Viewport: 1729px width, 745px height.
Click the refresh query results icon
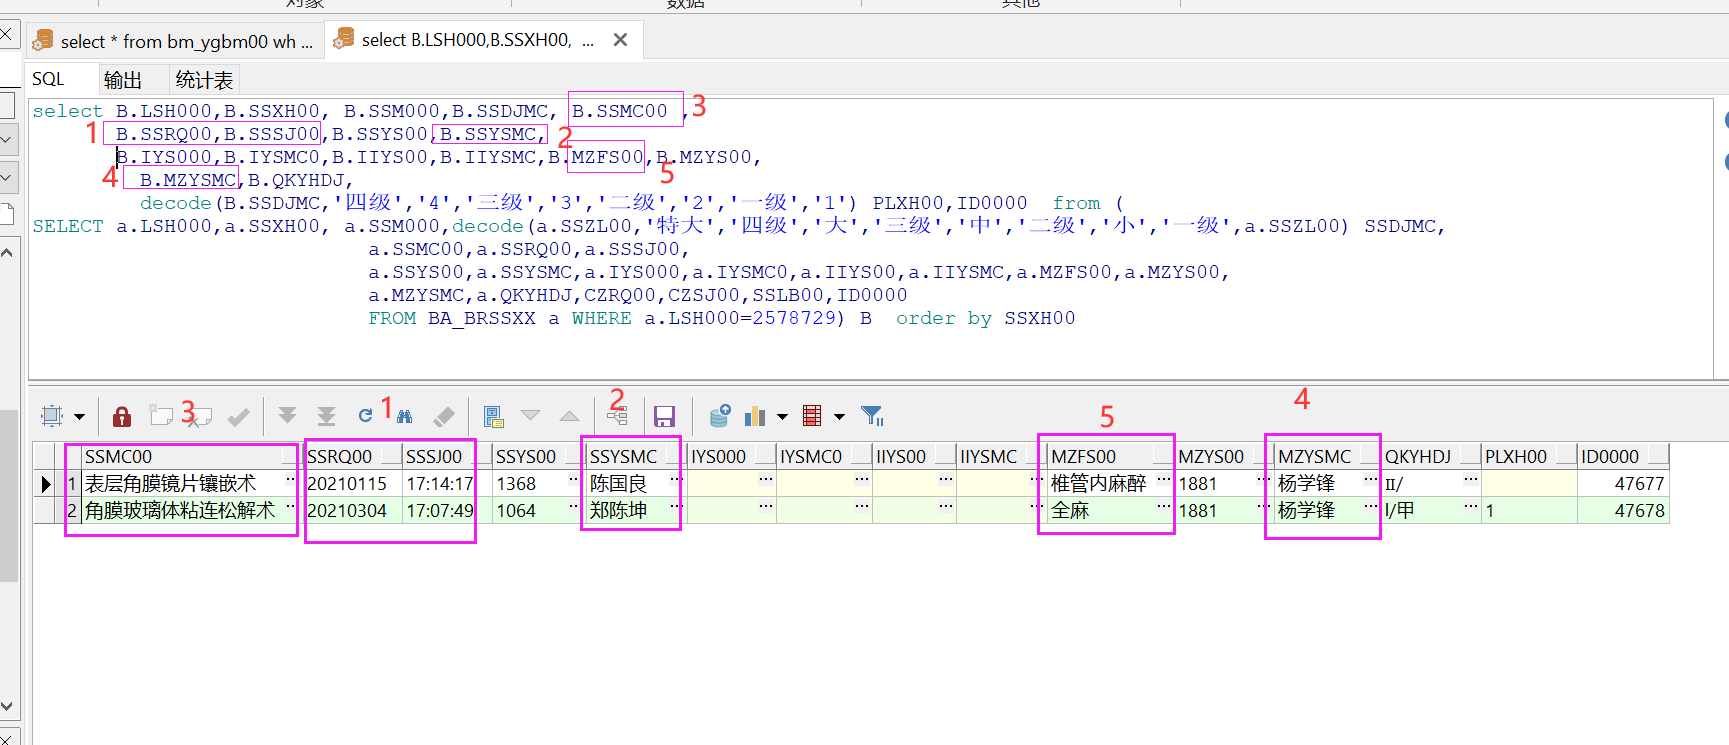[x=365, y=416]
